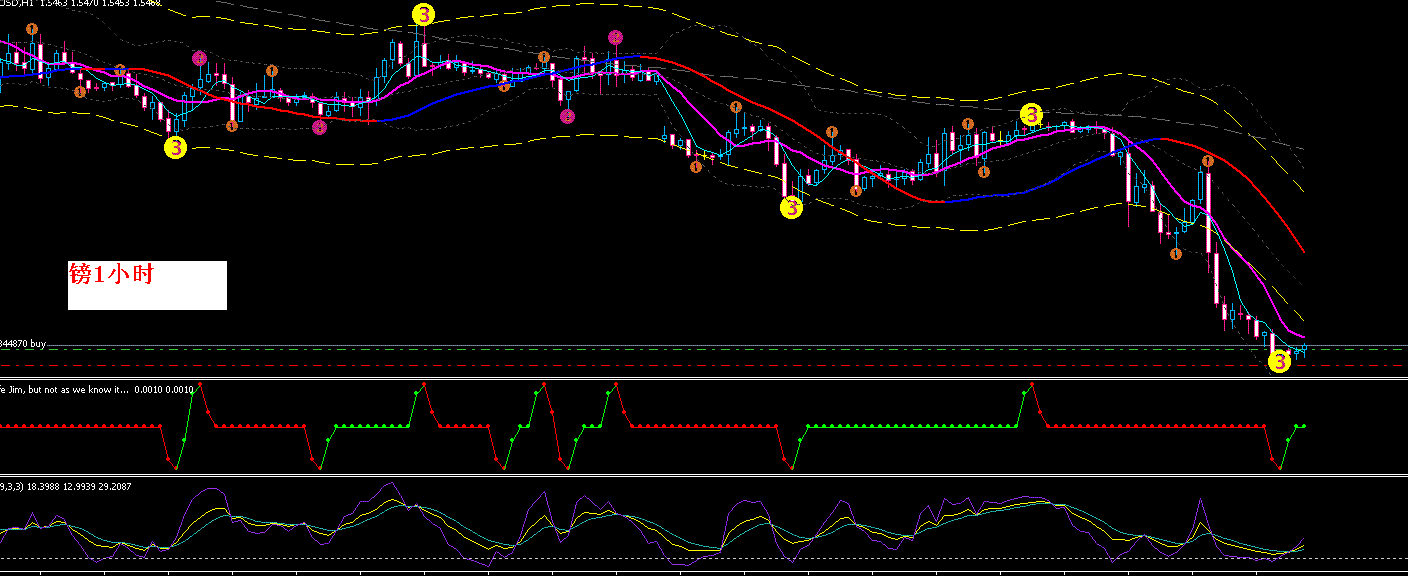The height and width of the screenshot is (580, 1408).
Task: Select the topmost magenta circle marker on the chart
Action: (616, 38)
